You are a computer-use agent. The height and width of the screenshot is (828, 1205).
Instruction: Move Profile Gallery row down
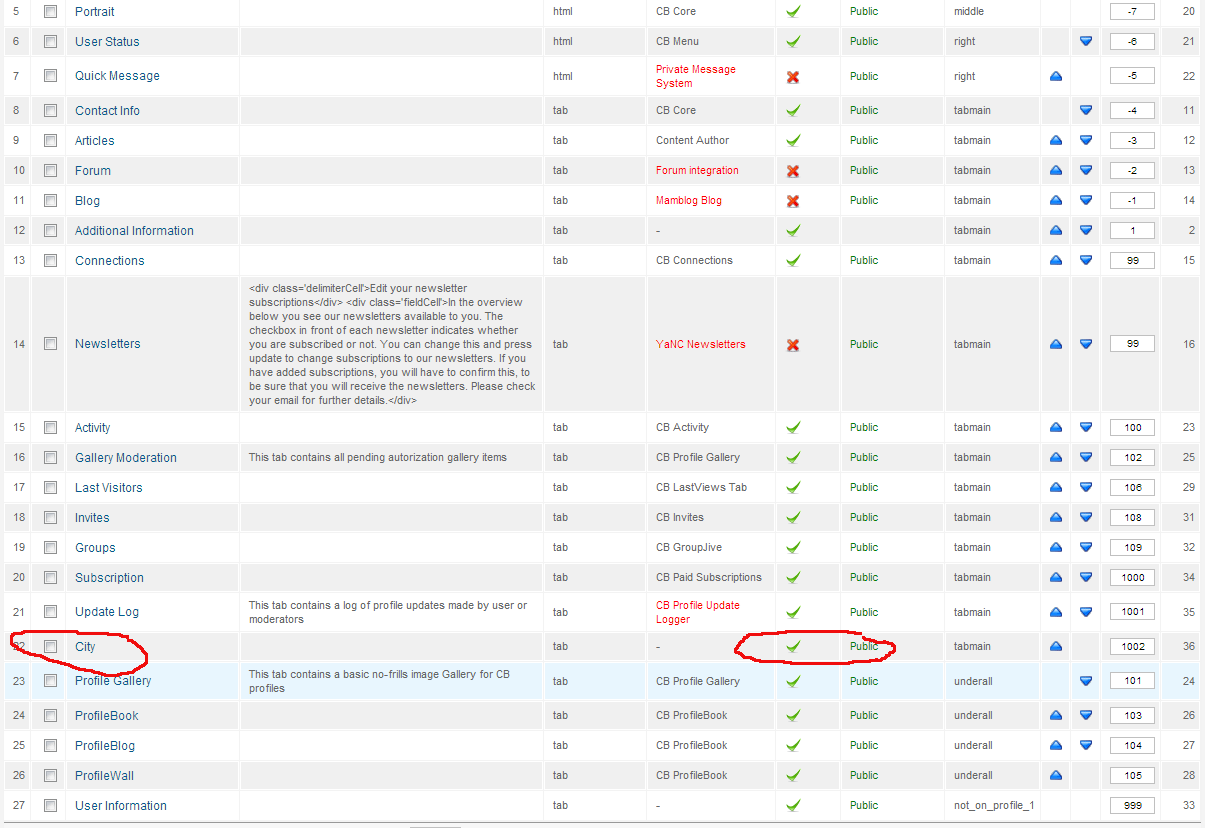[x=1086, y=681]
